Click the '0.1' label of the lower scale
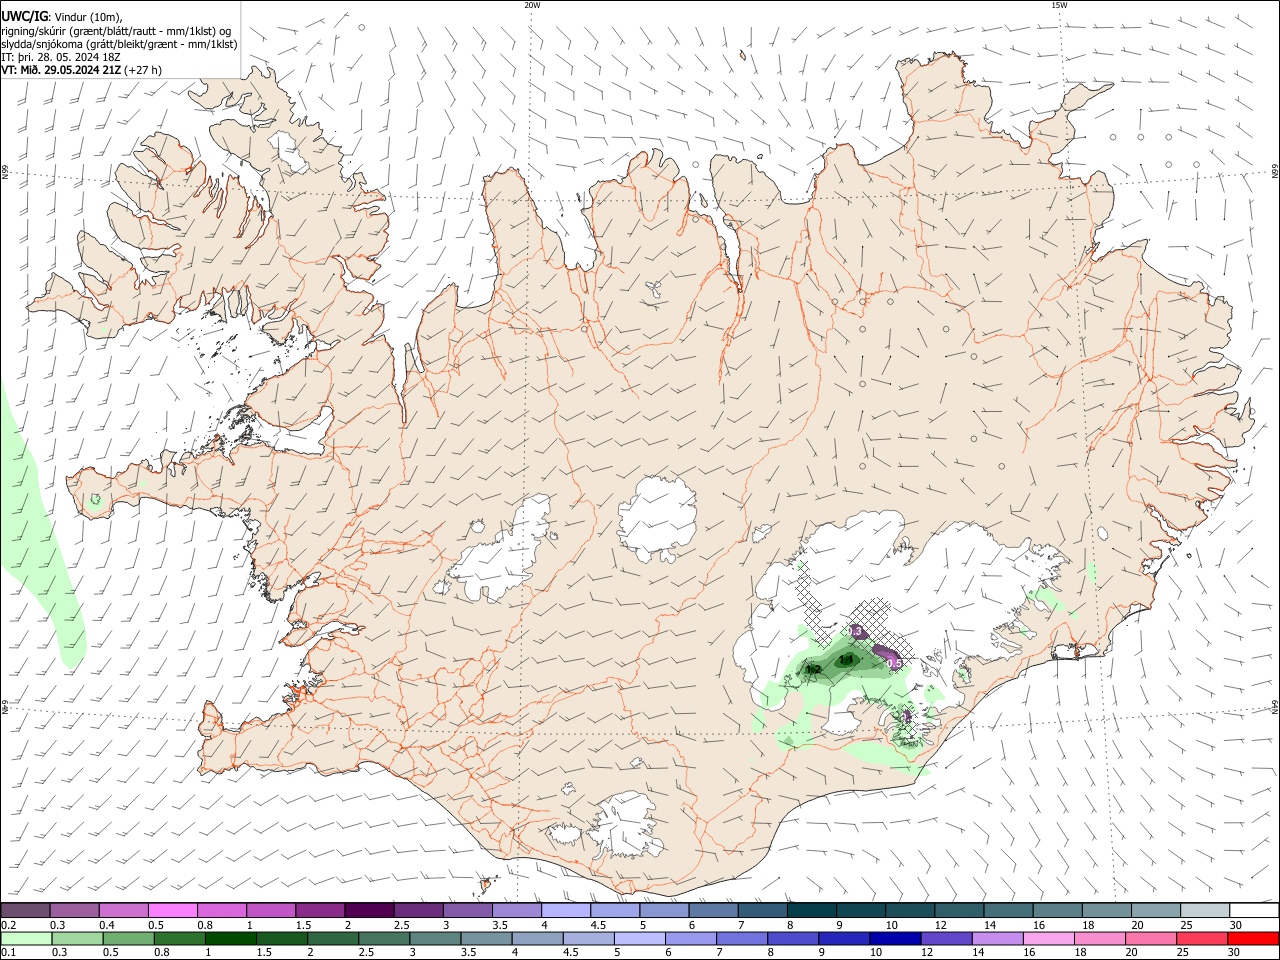 tap(8, 953)
